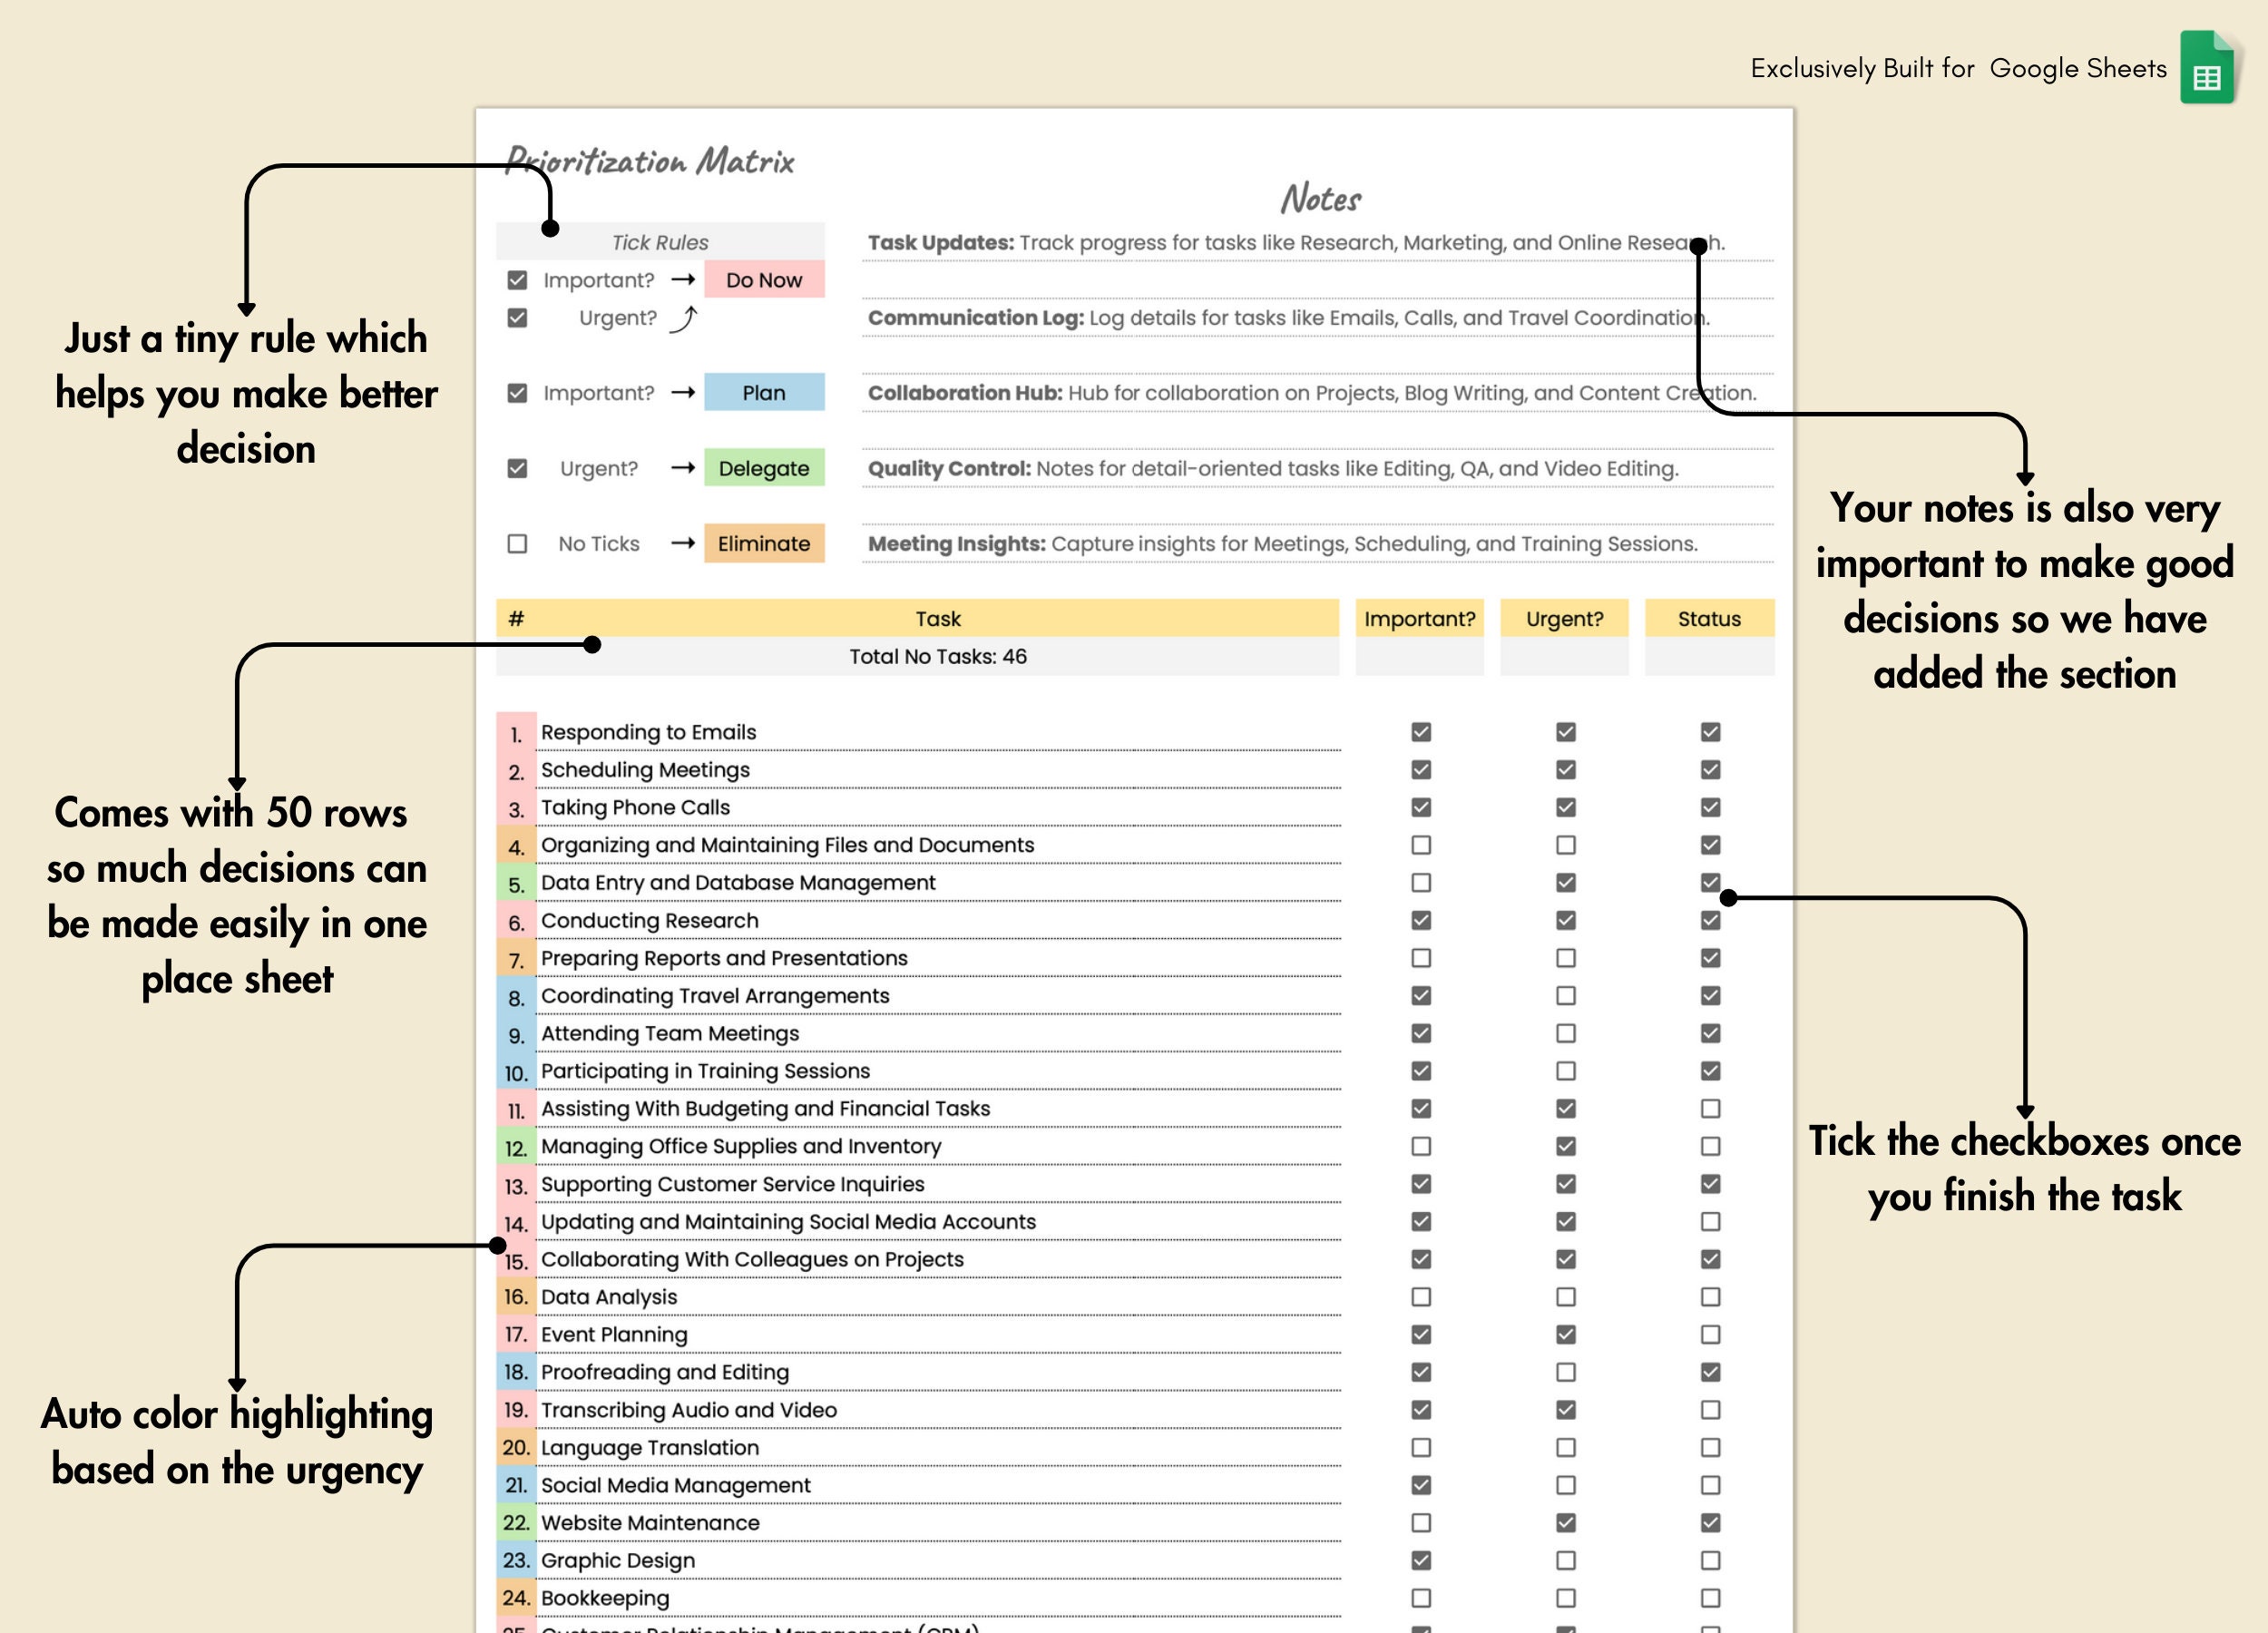This screenshot has height=1633, width=2268.
Task: Select the Transcribing Audio and Video task
Action: pyautogui.click(x=939, y=1410)
